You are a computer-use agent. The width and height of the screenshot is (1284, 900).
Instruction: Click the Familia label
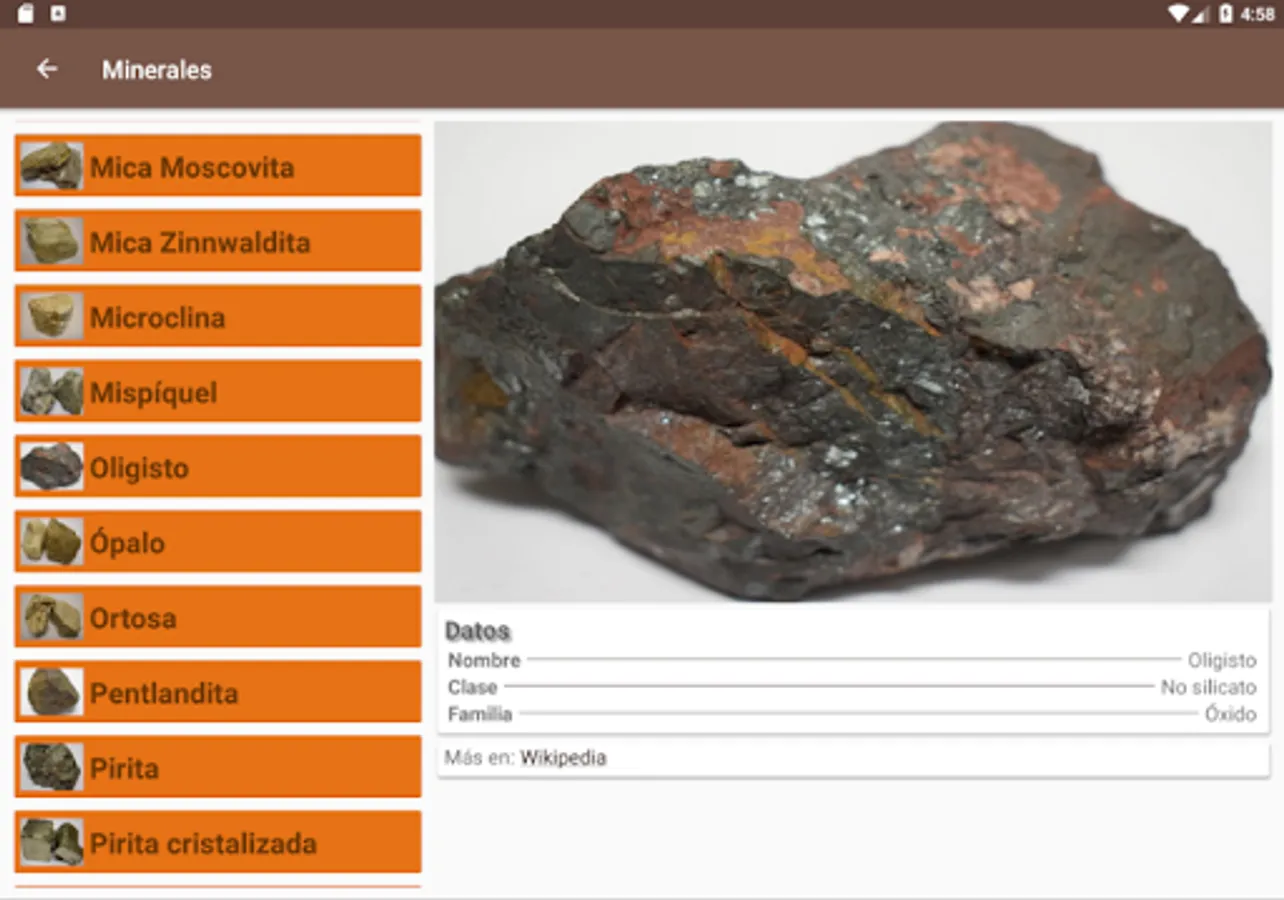click(480, 714)
